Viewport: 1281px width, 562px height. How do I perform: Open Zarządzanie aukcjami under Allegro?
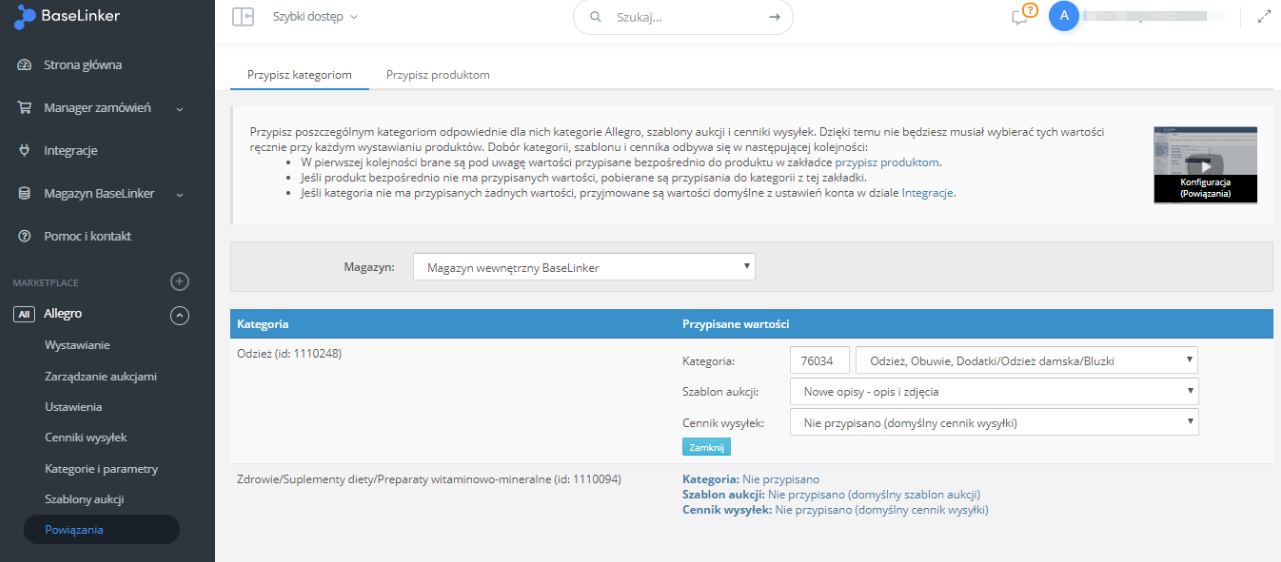click(x=101, y=376)
